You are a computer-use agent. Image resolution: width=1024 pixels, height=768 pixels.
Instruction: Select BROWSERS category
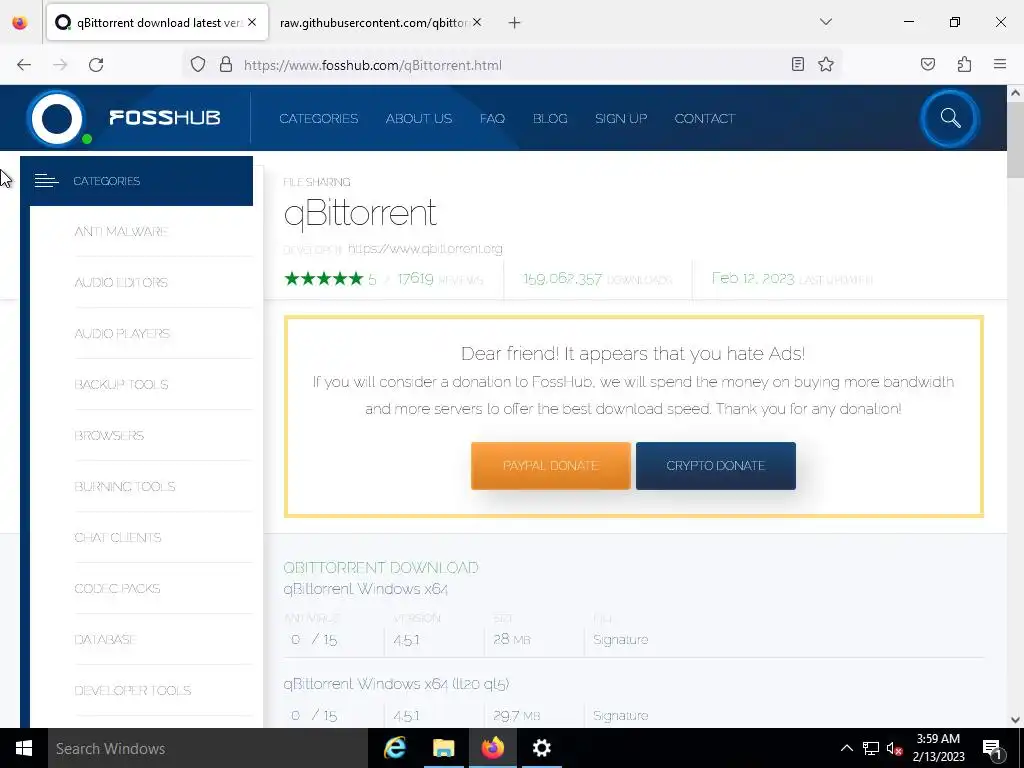[109, 436]
